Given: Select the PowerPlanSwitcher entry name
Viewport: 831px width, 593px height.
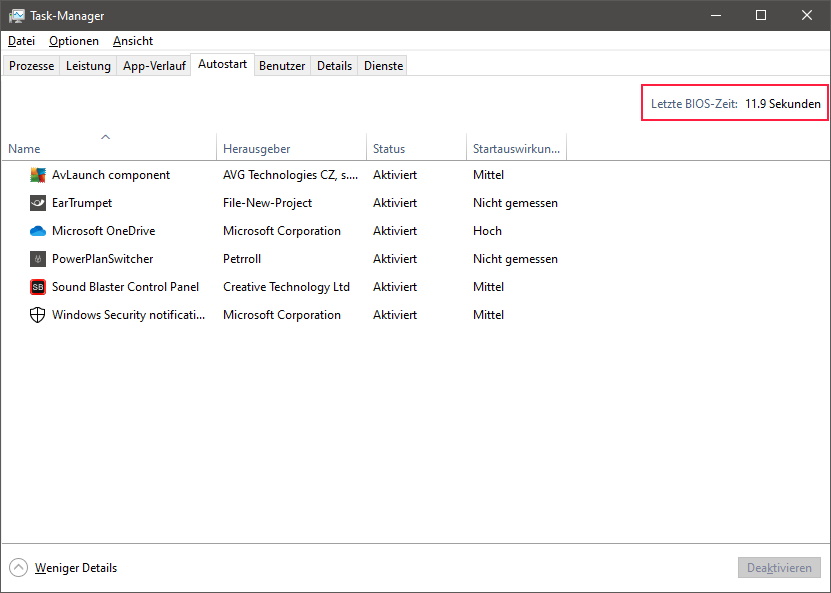Looking at the screenshot, I should 102,259.
